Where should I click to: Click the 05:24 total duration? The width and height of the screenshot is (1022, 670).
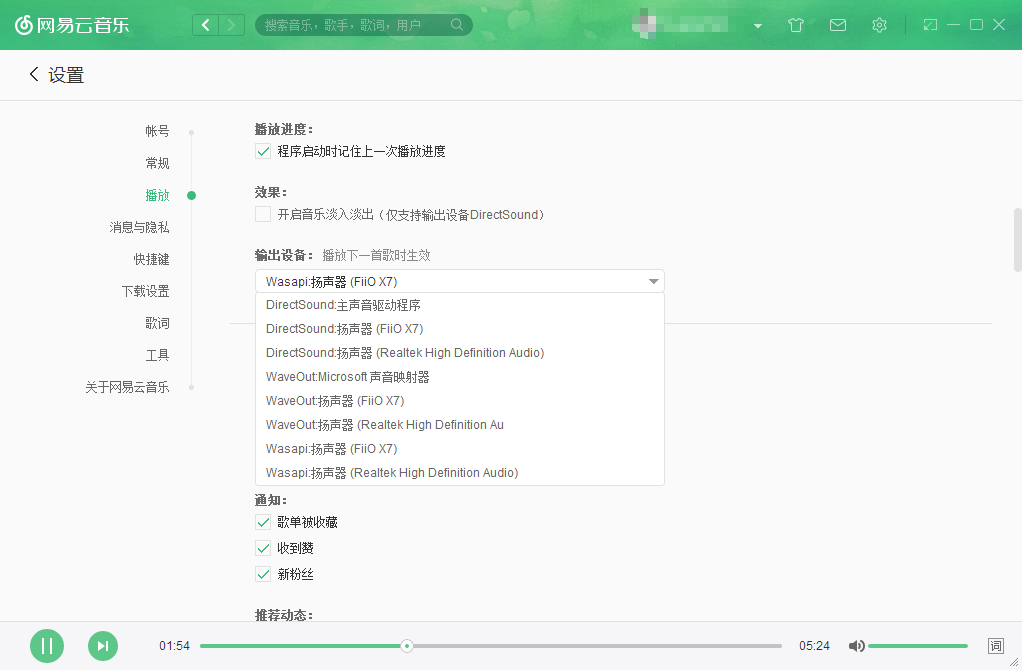tap(814, 646)
